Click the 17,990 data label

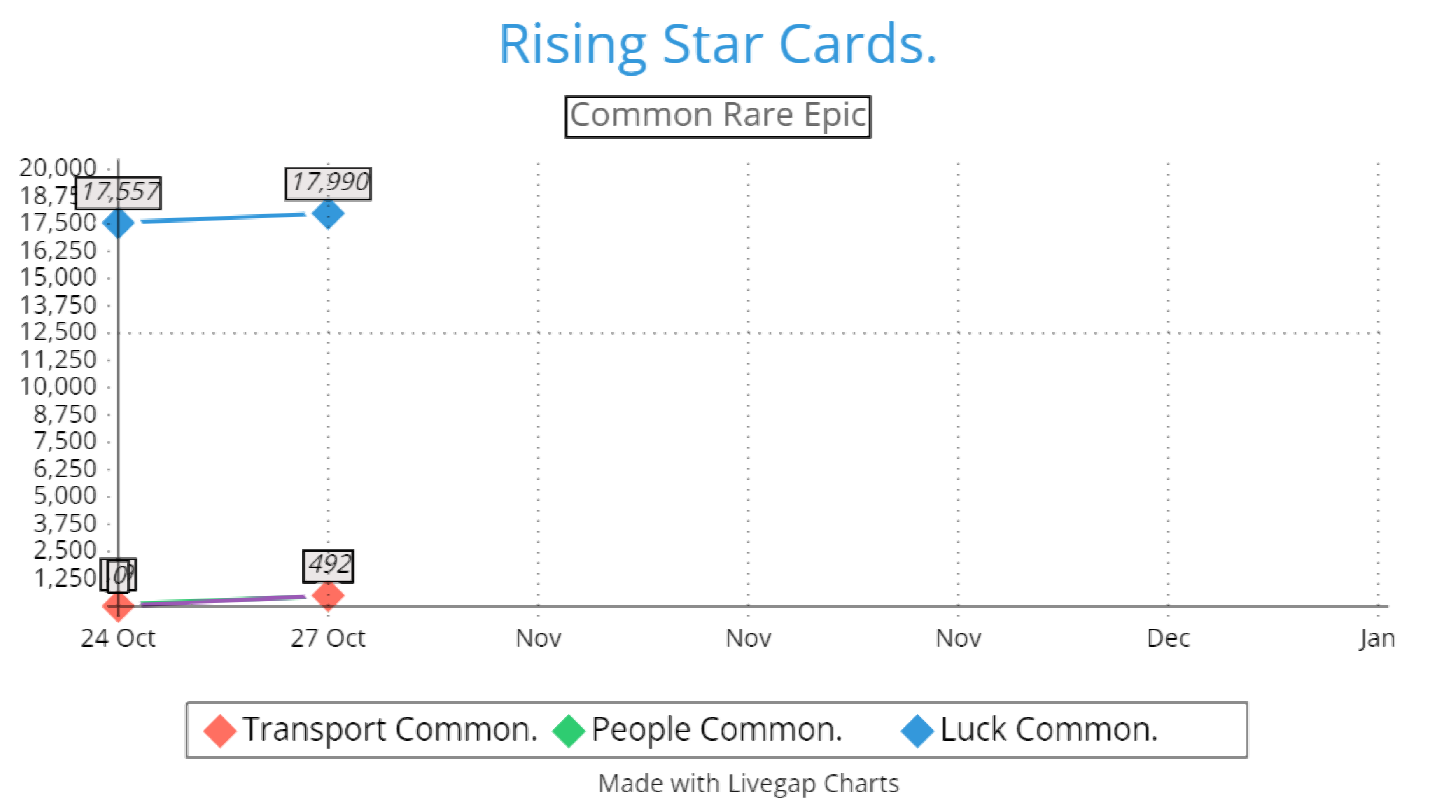329,183
